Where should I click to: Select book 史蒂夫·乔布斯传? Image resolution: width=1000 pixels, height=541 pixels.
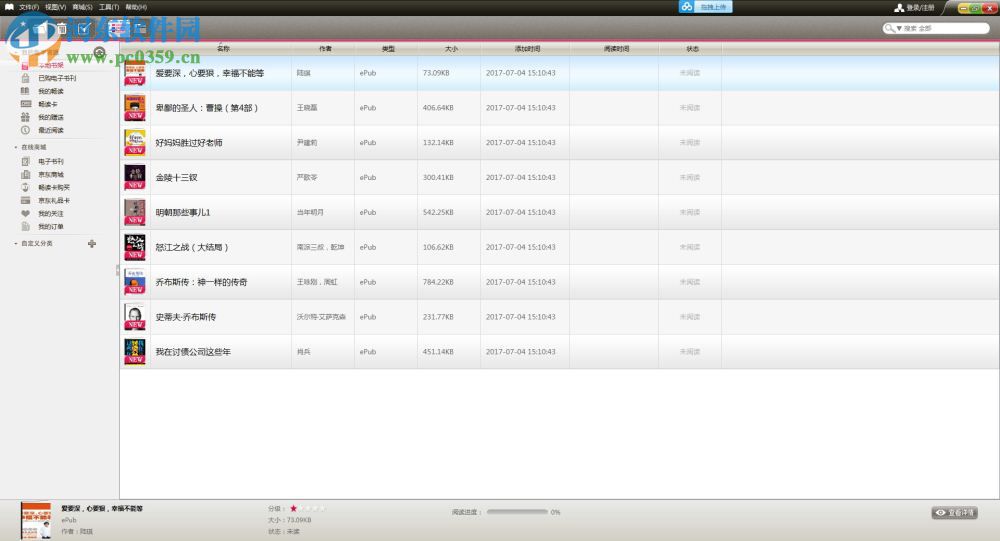[x=559, y=317]
